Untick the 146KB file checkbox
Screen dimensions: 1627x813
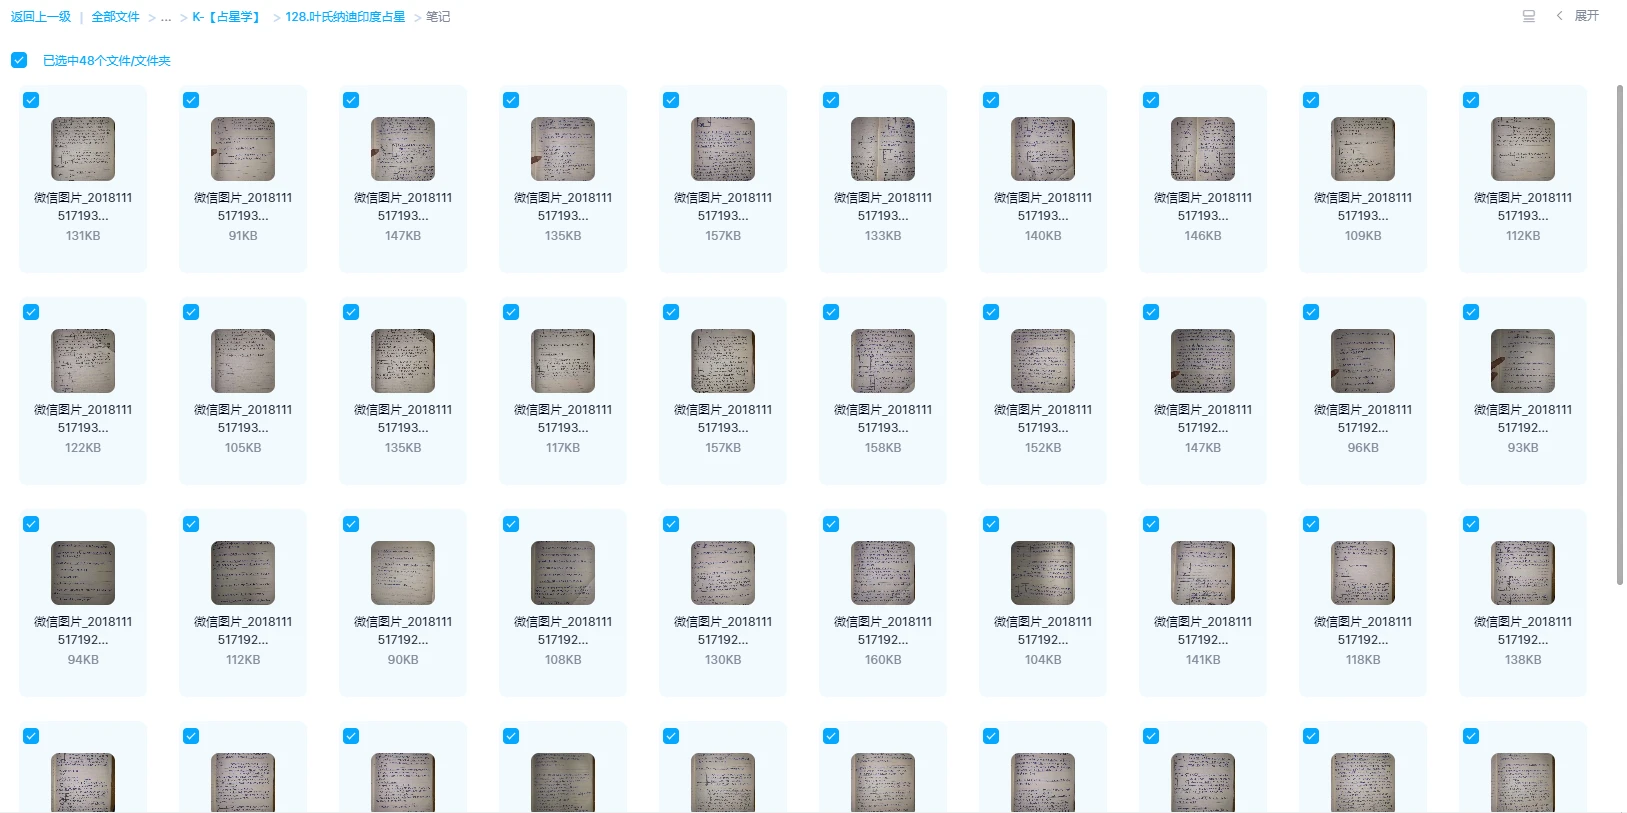(x=1151, y=100)
